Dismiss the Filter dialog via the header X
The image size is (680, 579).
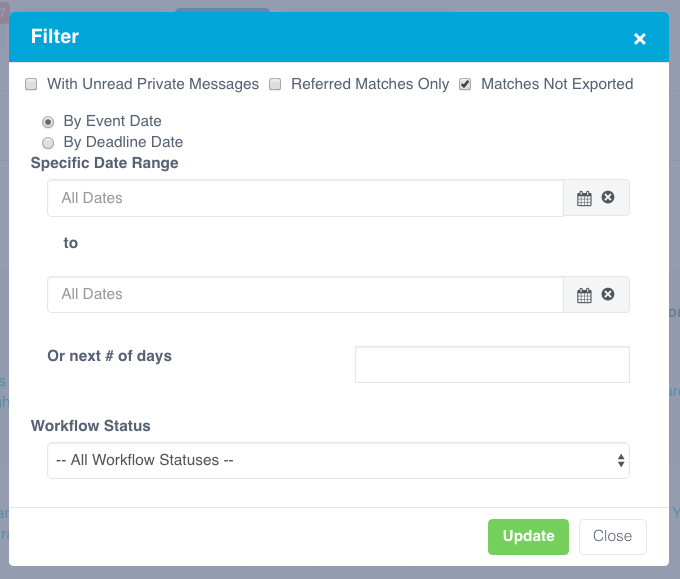640,39
